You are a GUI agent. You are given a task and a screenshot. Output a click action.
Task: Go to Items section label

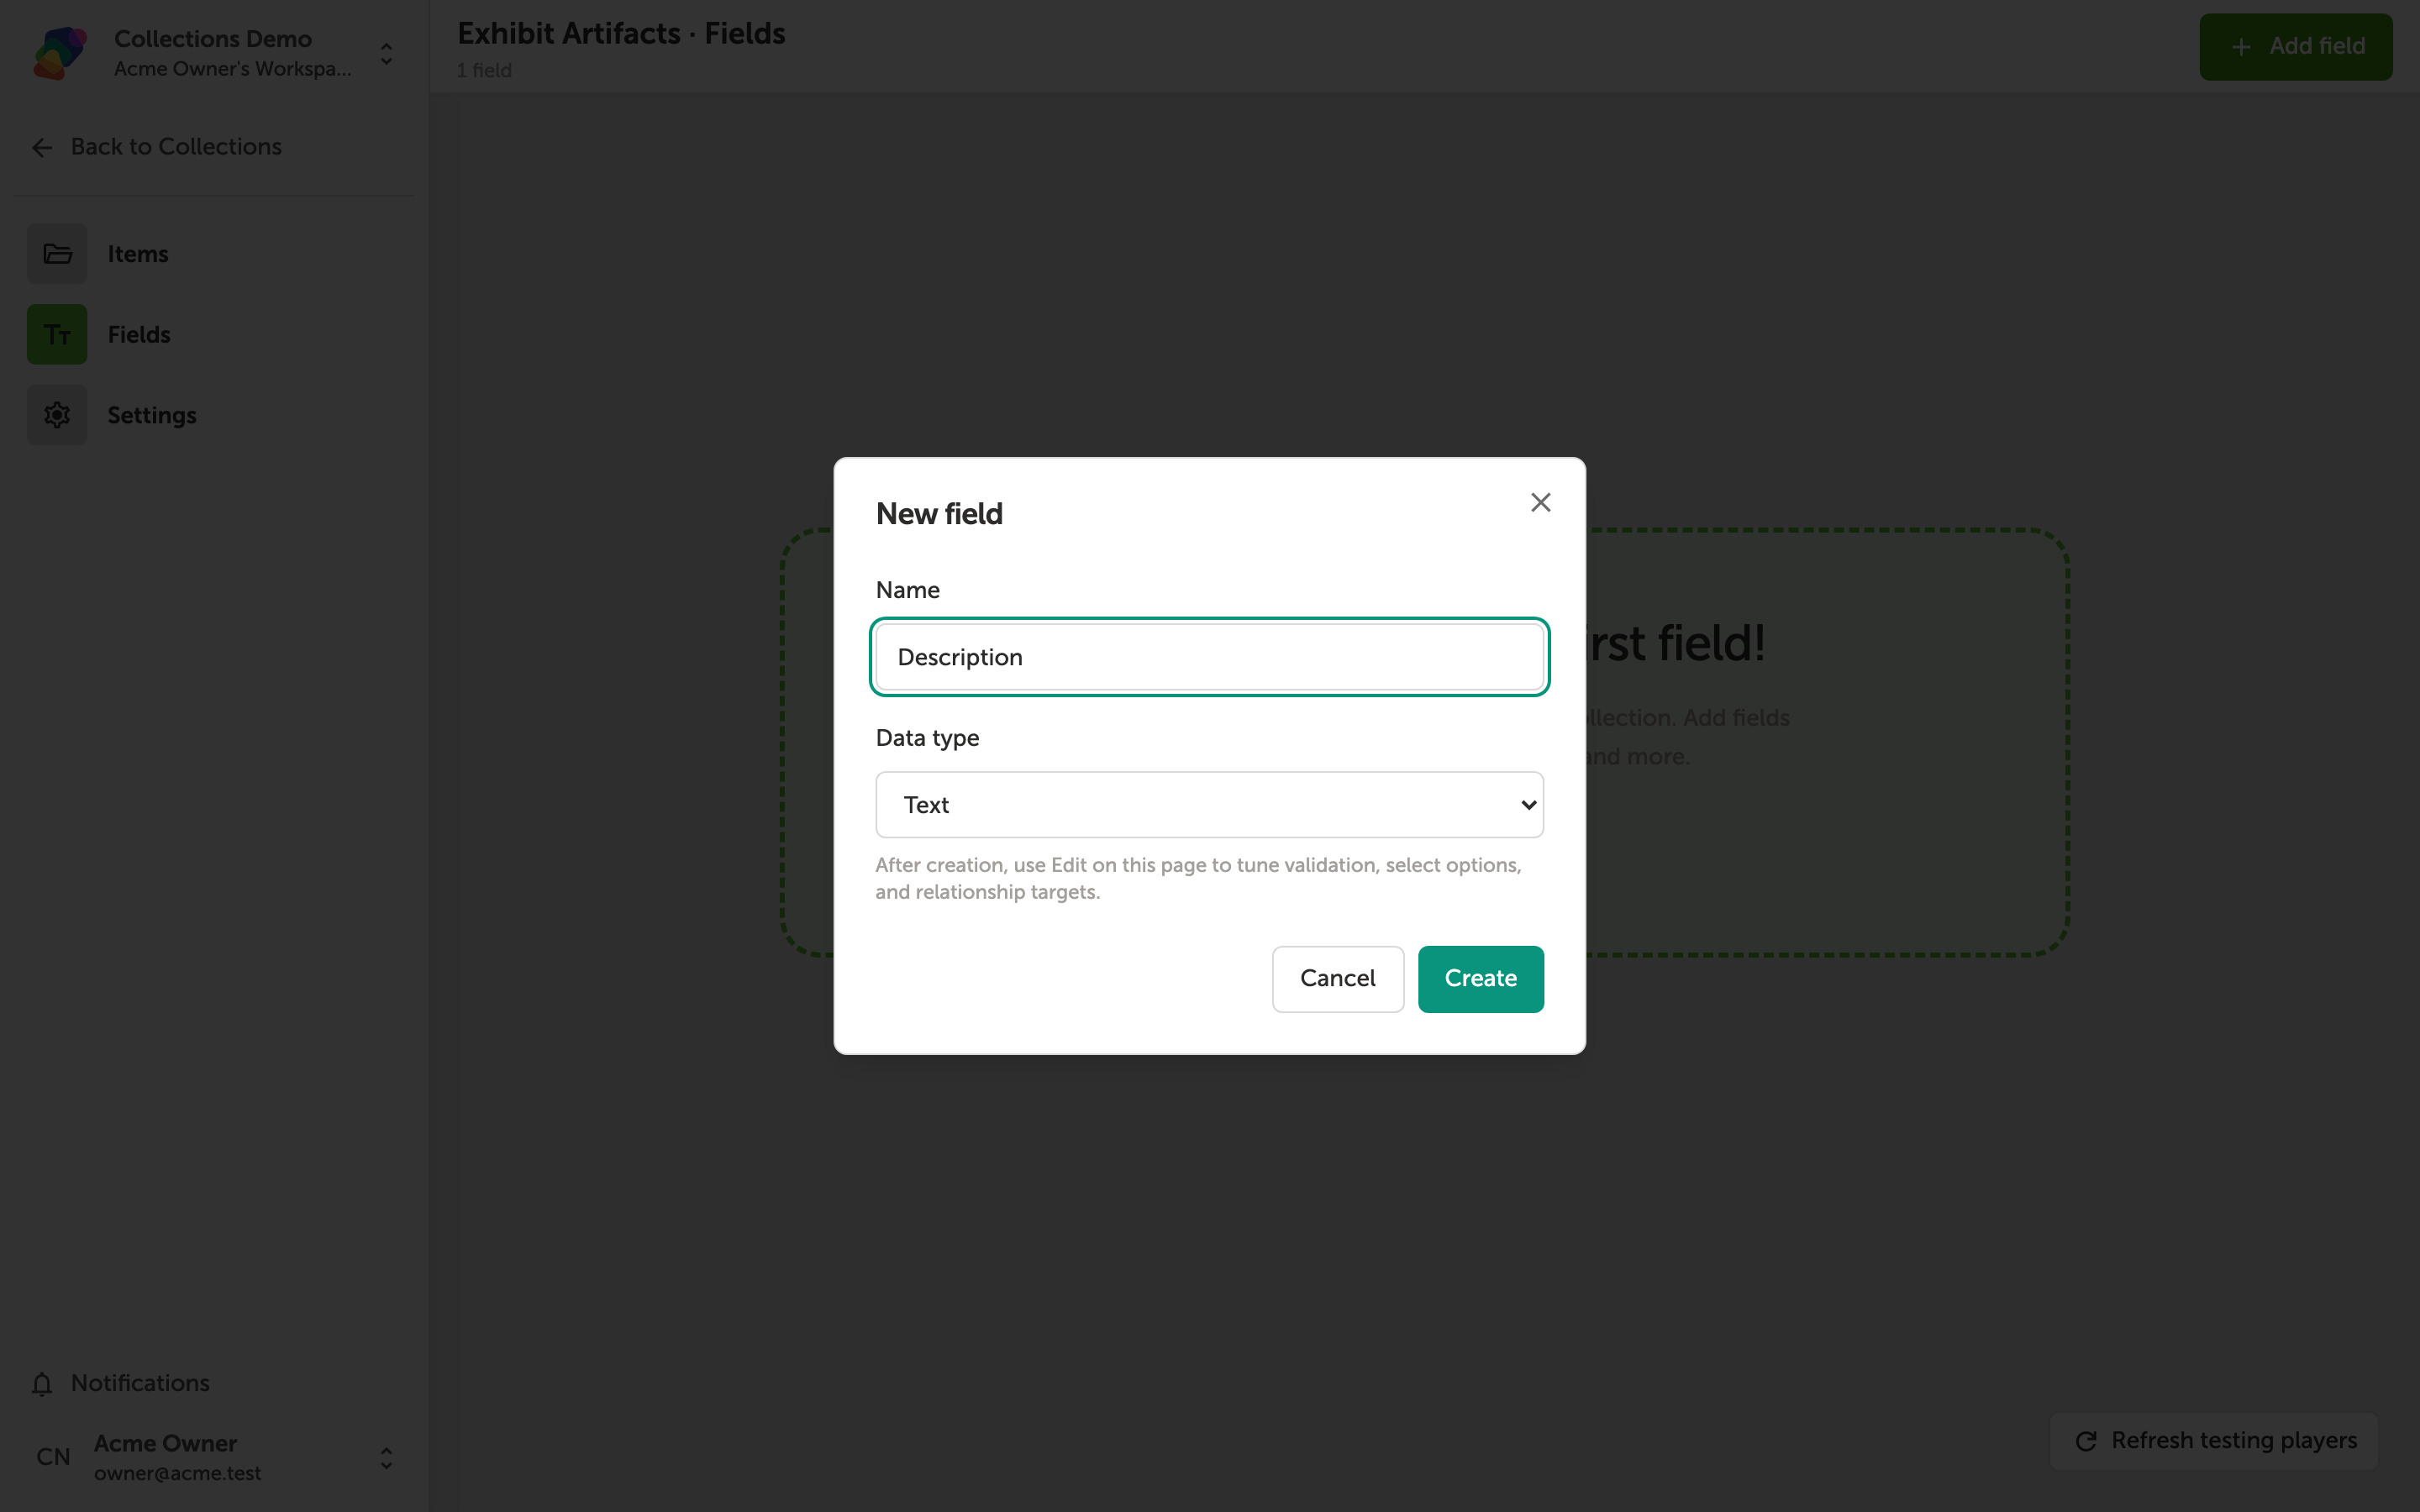(x=138, y=254)
